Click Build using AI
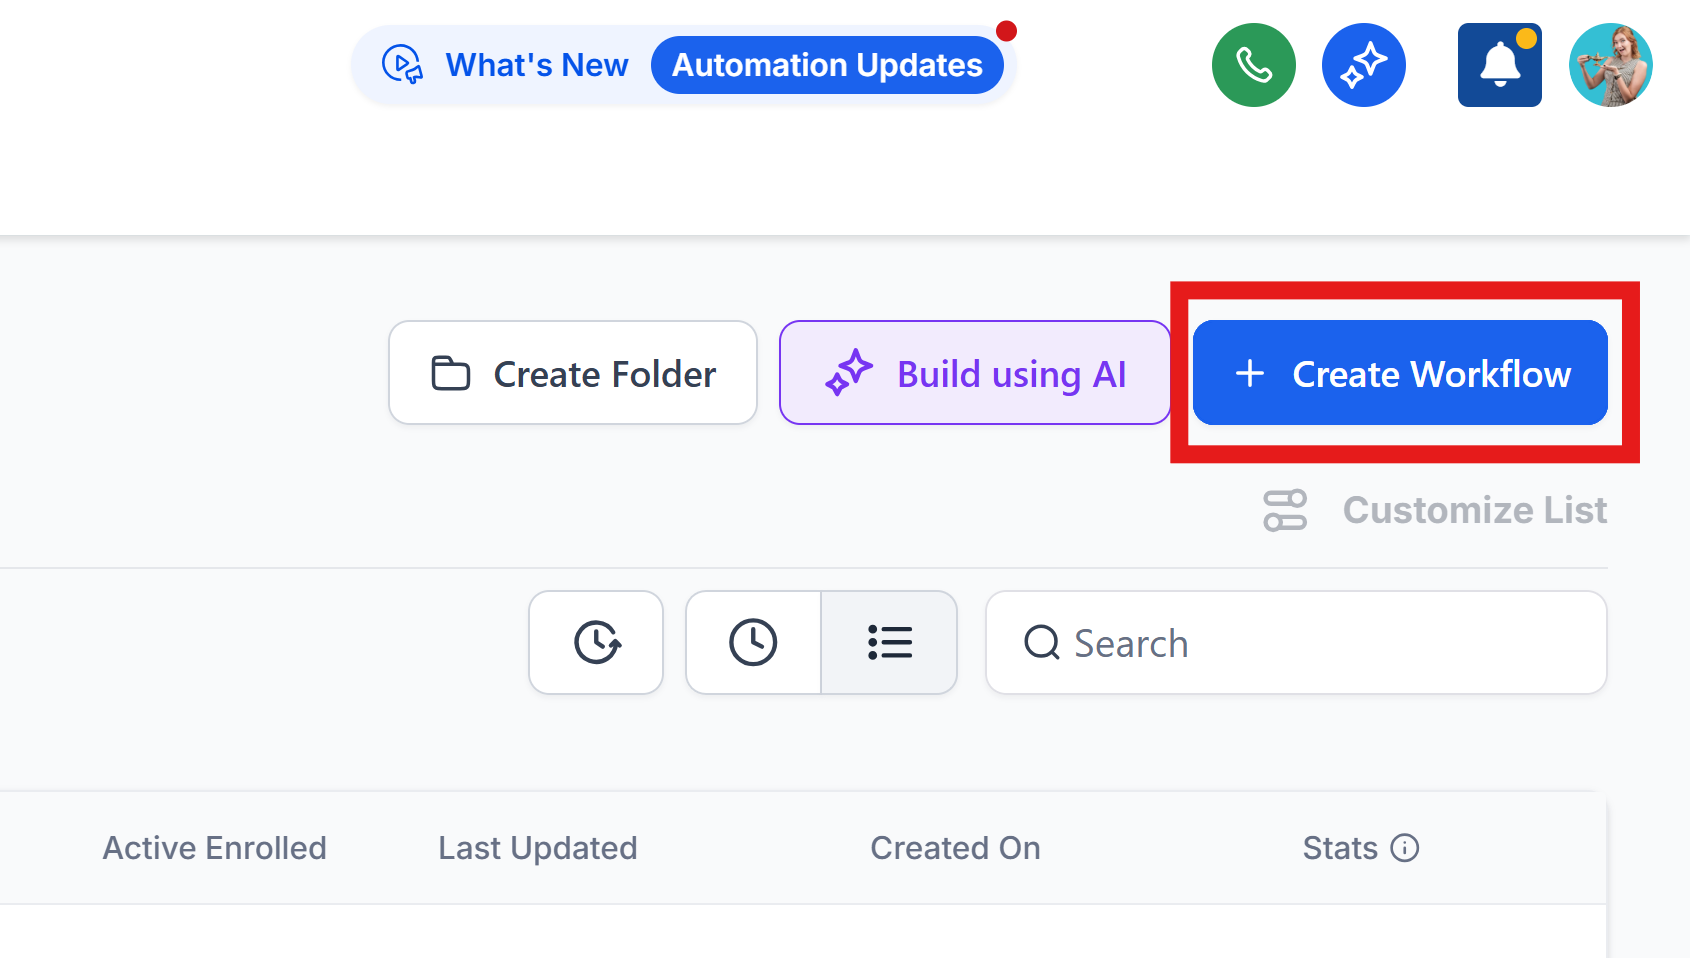 coord(975,373)
